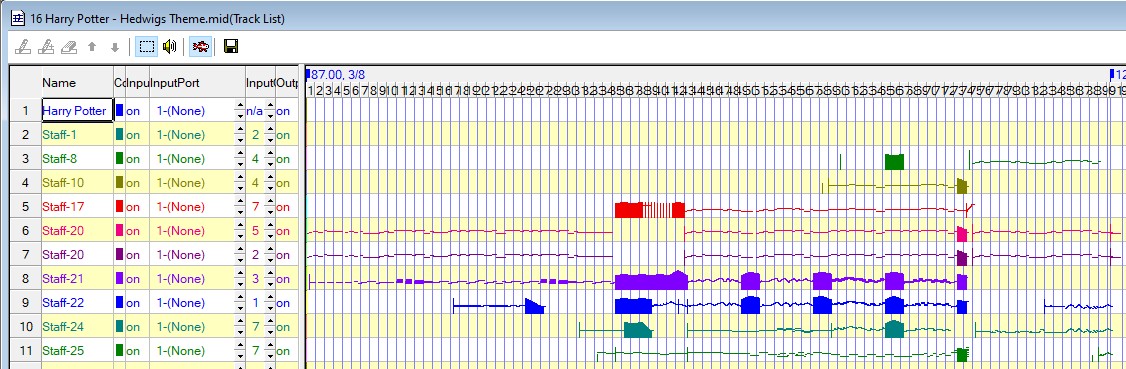The image size is (1126, 369).
Task: Click the red note block in Staff-17 lane
Action: click(628, 210)
